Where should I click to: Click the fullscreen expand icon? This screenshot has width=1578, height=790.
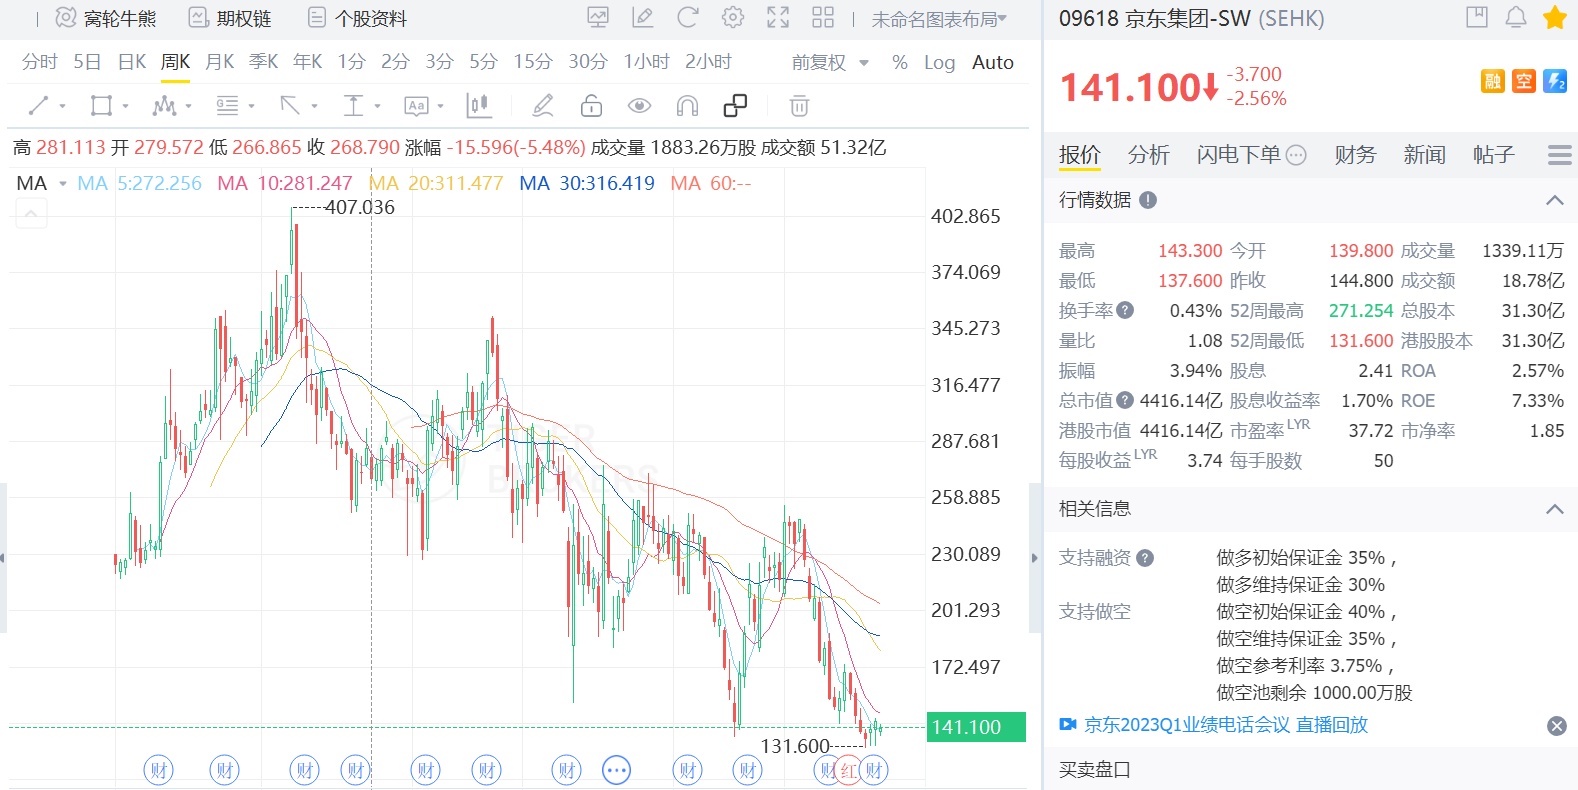[x=777, y=18]
